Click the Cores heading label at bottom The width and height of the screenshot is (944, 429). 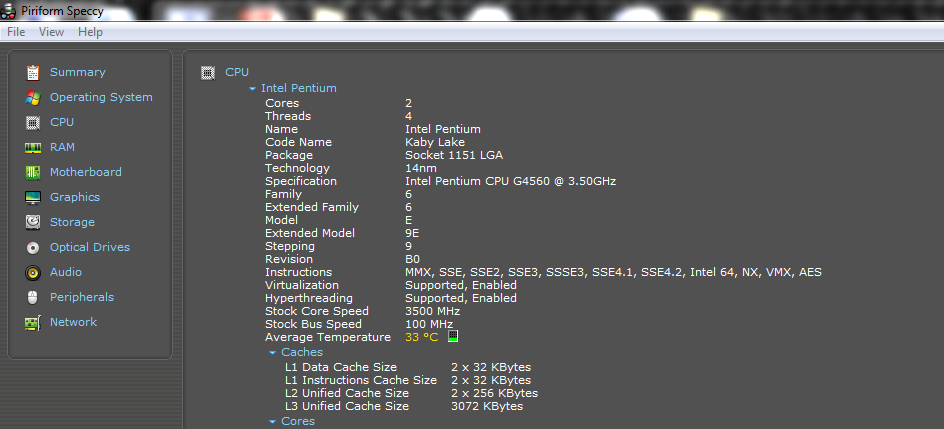(298, 421)
